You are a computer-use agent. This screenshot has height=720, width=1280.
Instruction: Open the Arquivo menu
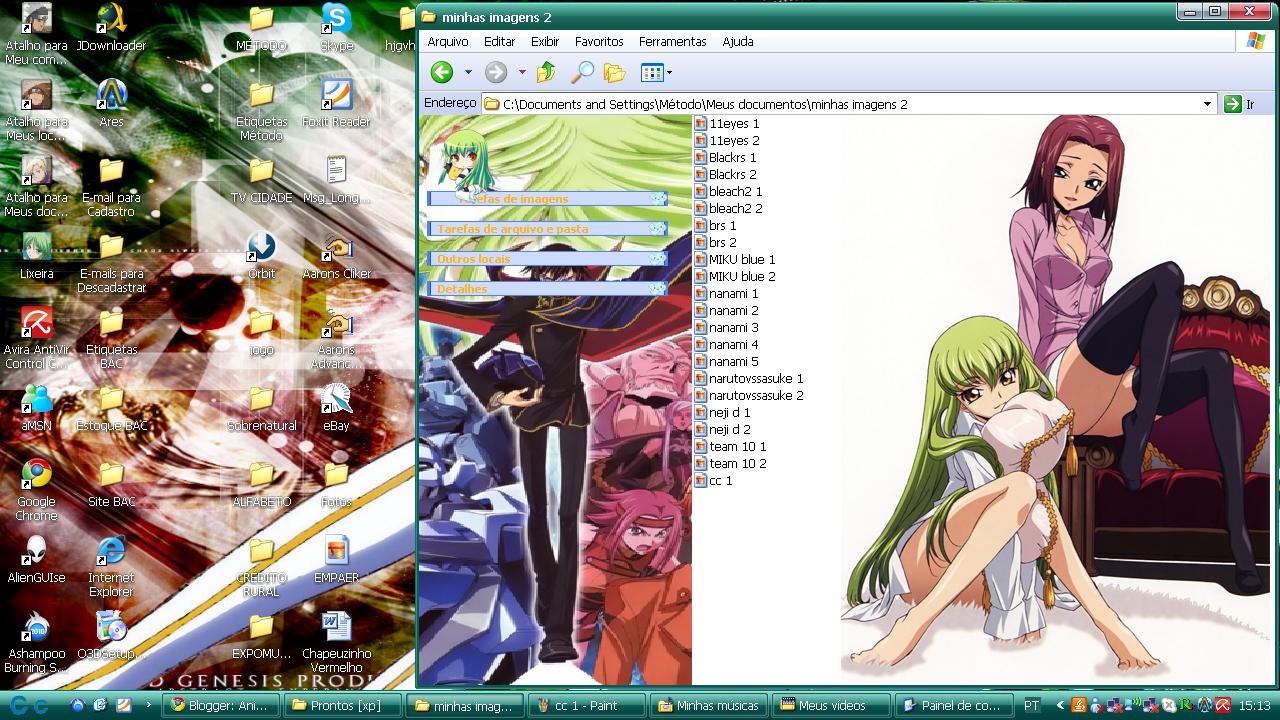point(448,42)
